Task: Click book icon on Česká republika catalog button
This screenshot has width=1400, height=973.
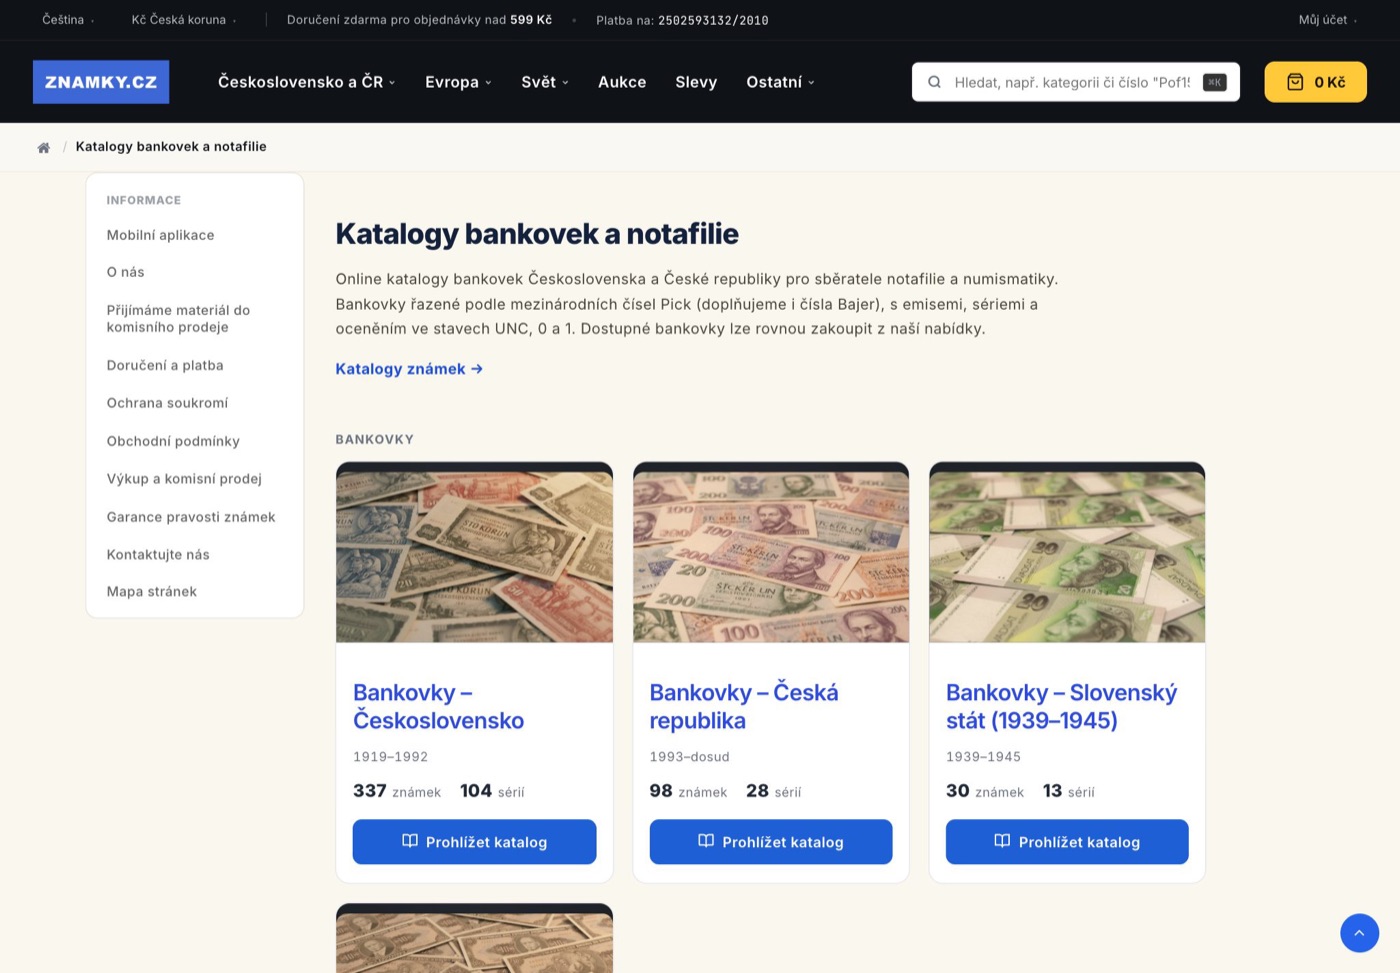Action: 706,841
